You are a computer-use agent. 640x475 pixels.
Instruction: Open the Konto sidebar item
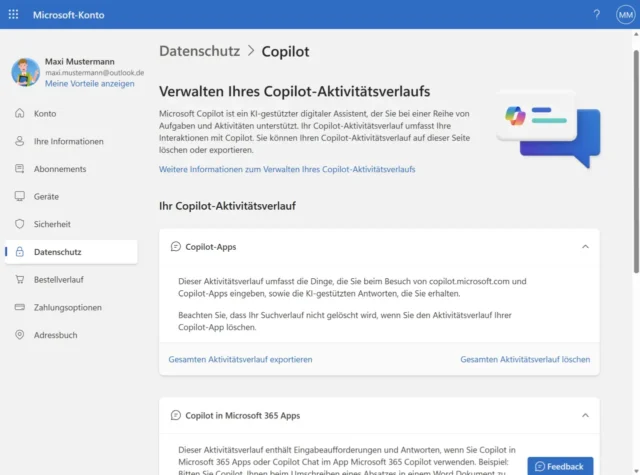pyautogui.click(x=71, y=113)
